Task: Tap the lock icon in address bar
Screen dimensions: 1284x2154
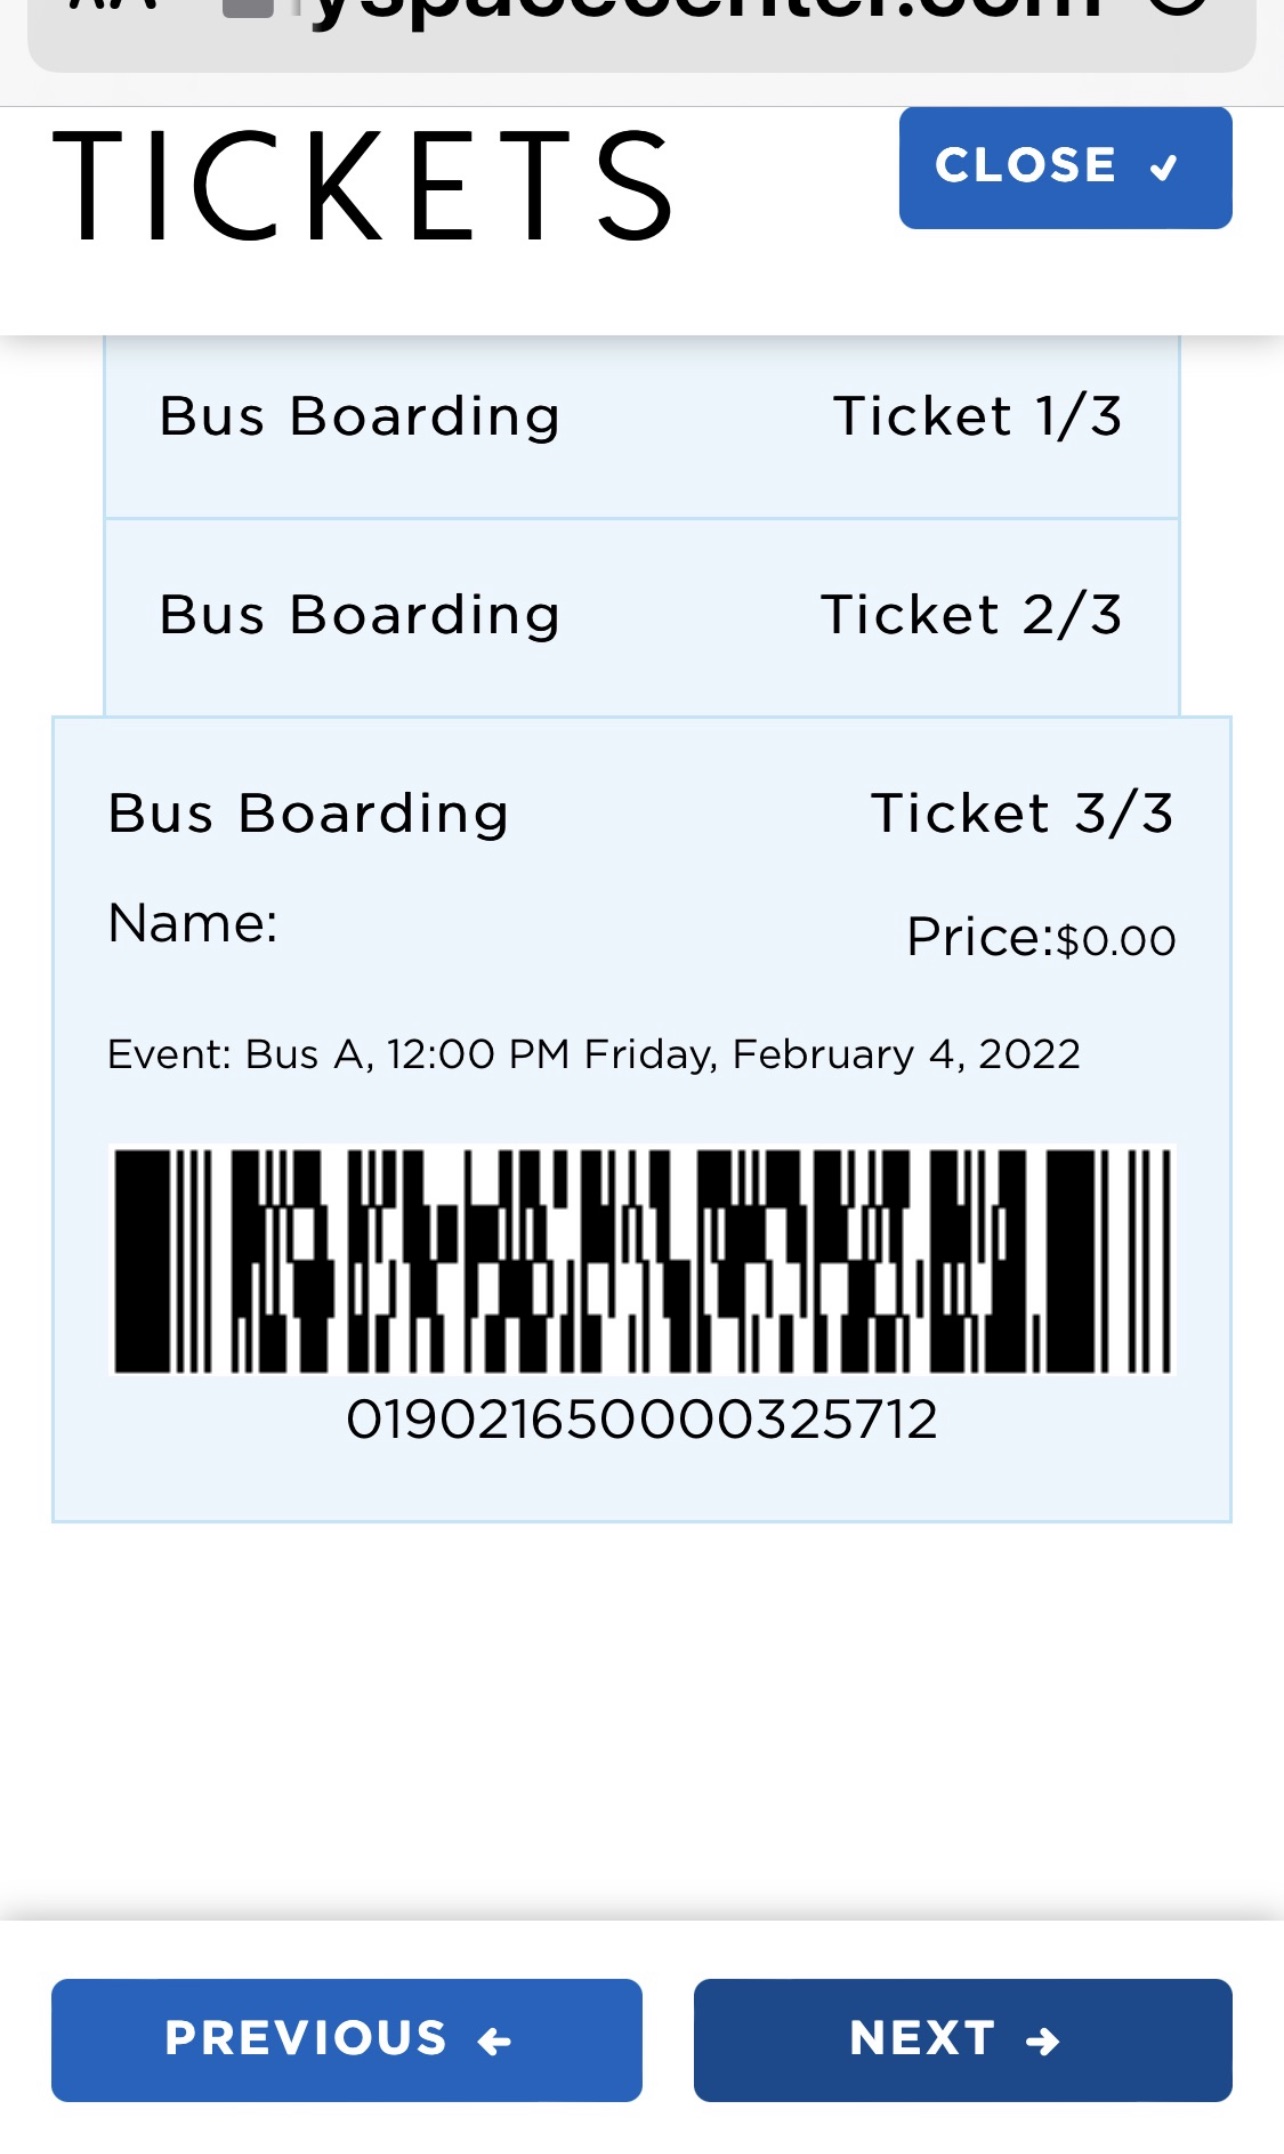Action: (248, 8)
